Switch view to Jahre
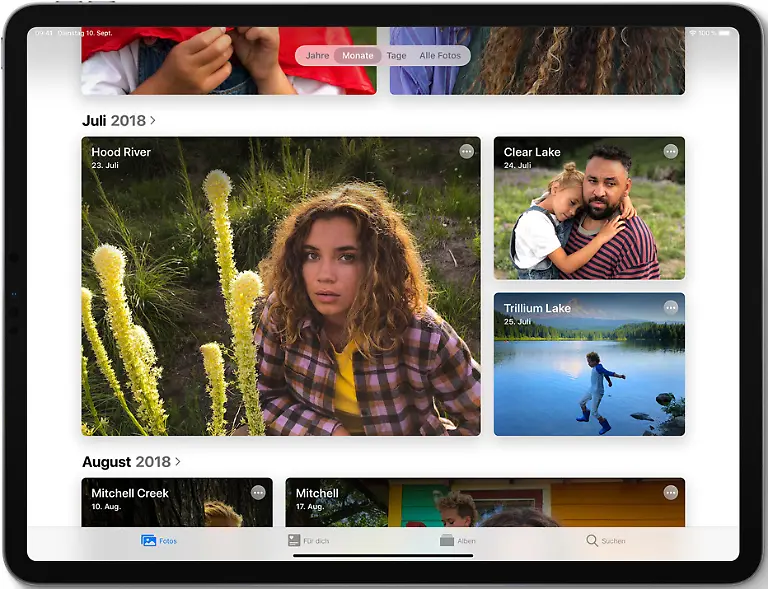 click(x=317, y=56)
